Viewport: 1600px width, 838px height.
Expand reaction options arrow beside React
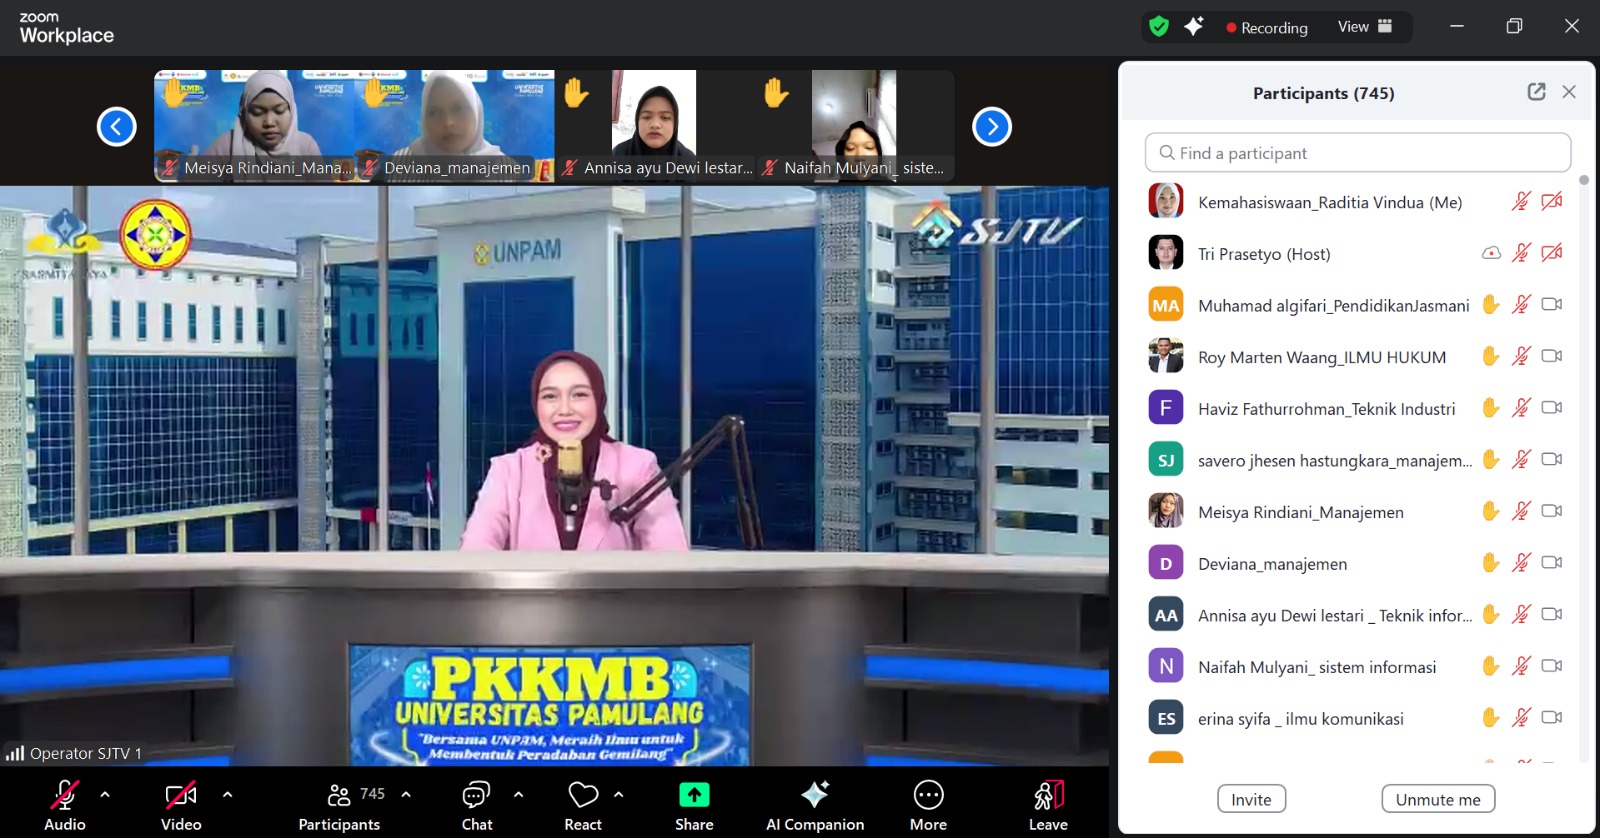619,794
